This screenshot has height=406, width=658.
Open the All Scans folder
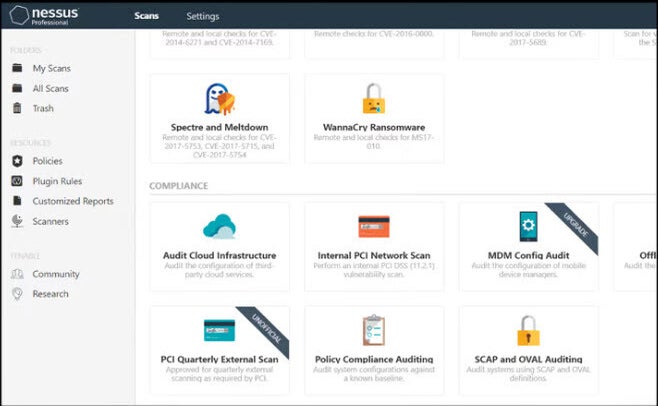pos(50,88)
